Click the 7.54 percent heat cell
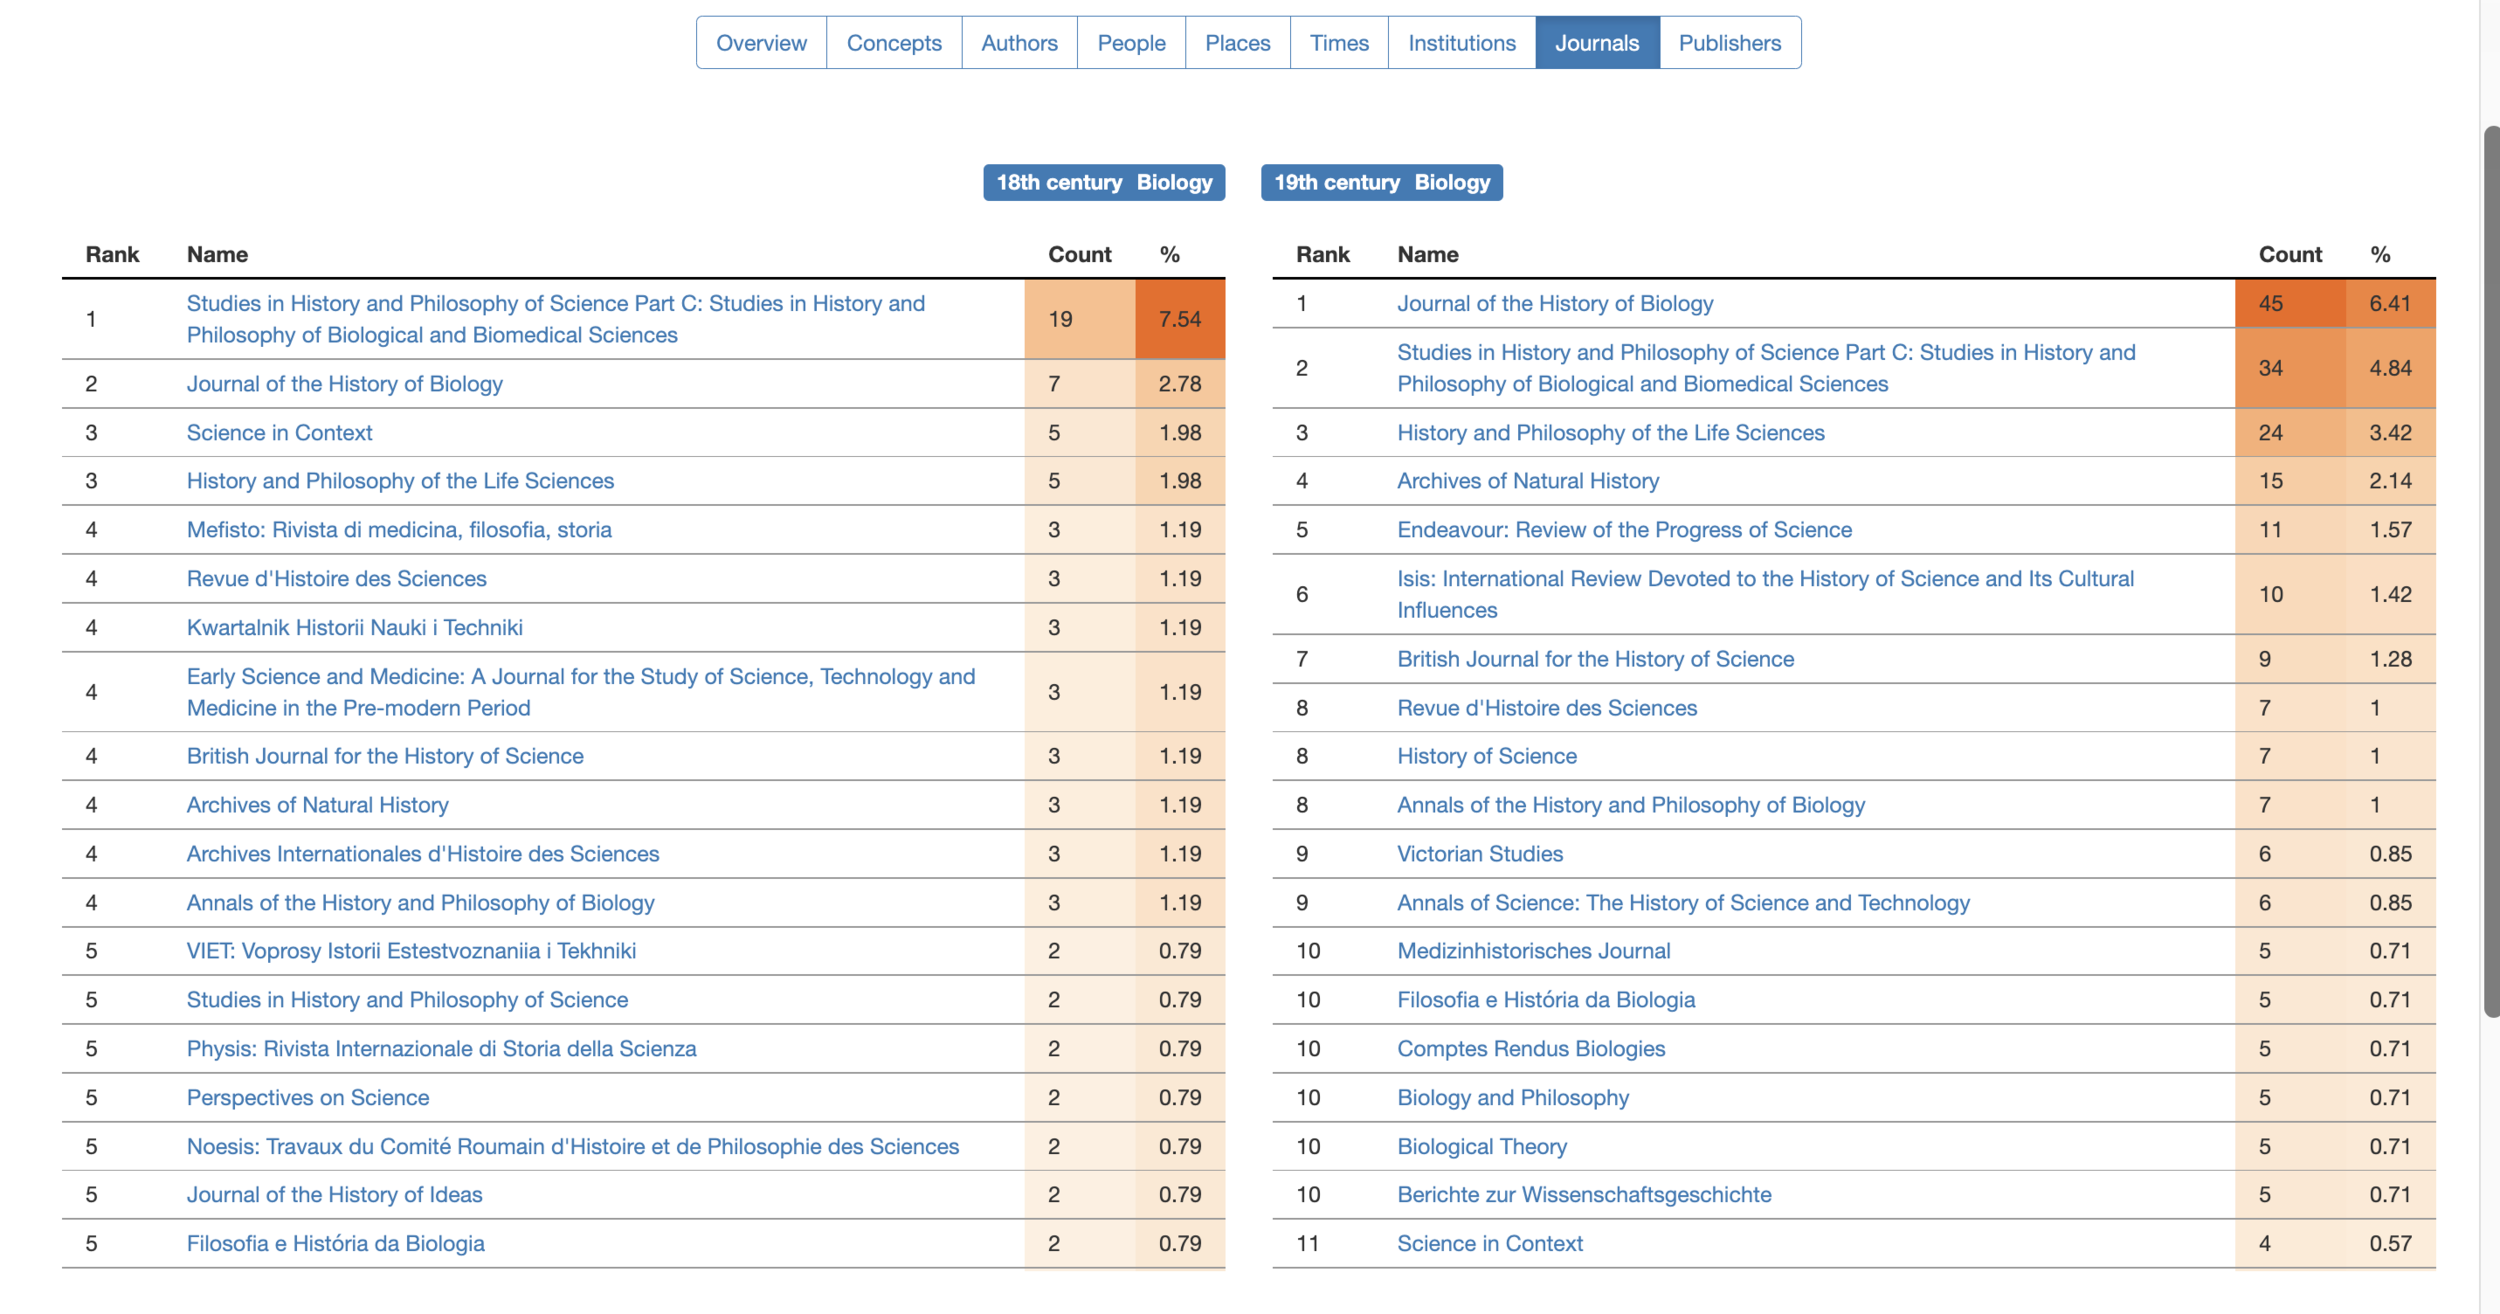 coord(1179,319)
